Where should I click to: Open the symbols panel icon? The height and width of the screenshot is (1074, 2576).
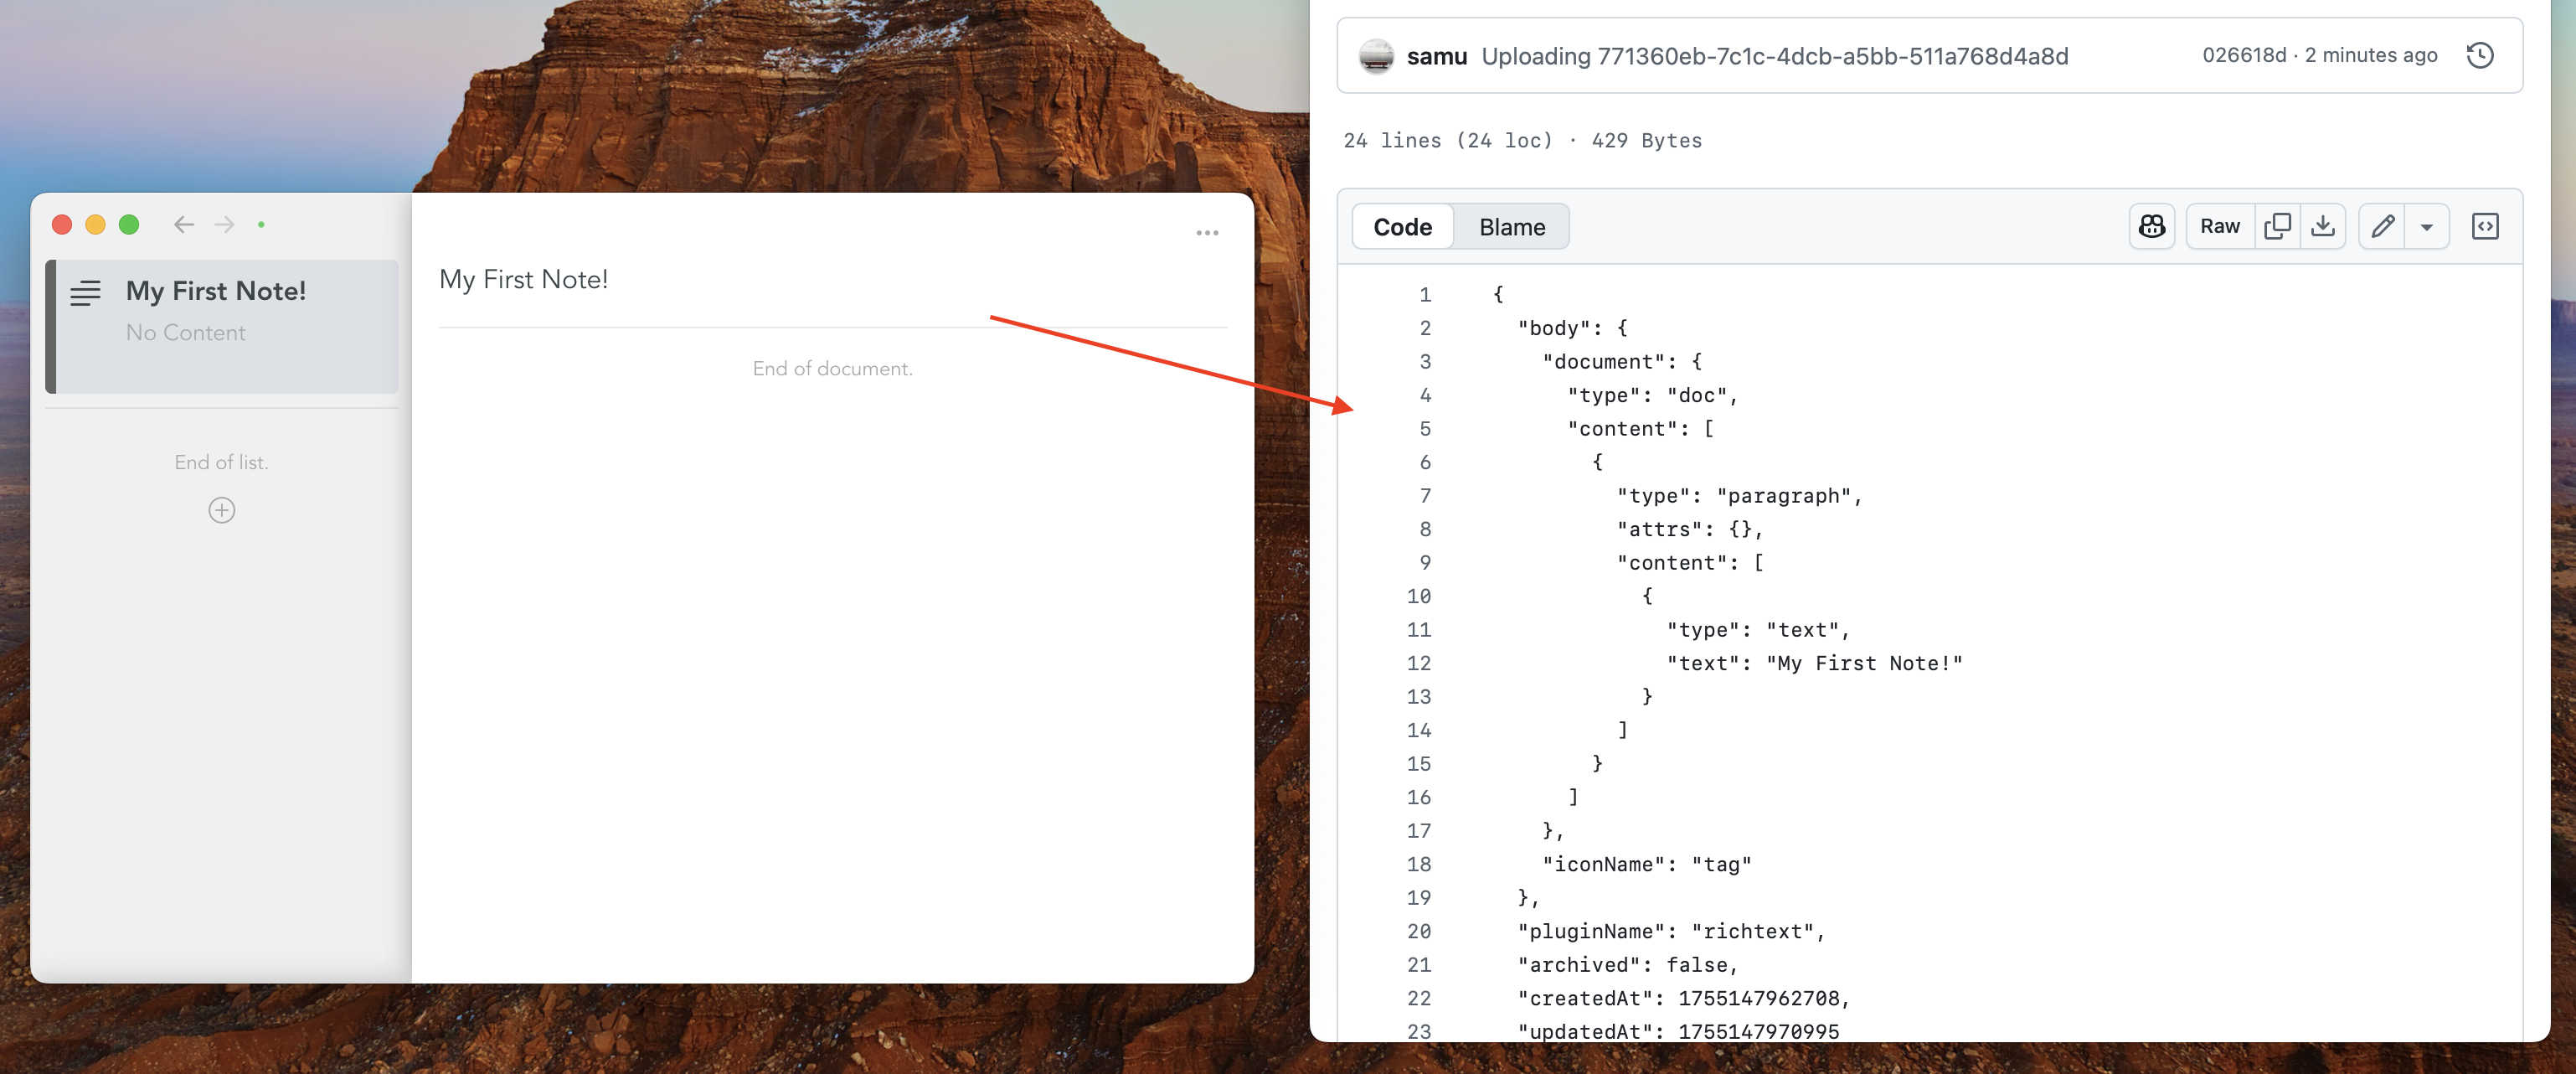tap(2484, 227)
